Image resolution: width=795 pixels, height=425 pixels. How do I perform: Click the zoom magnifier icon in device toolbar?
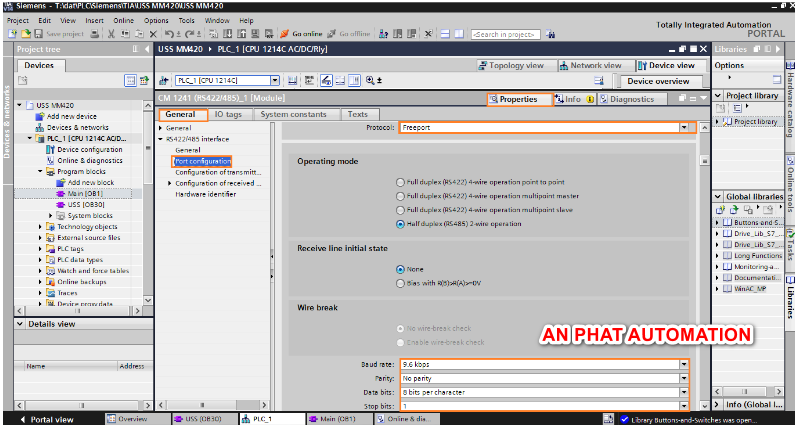(x=370, y=80)
